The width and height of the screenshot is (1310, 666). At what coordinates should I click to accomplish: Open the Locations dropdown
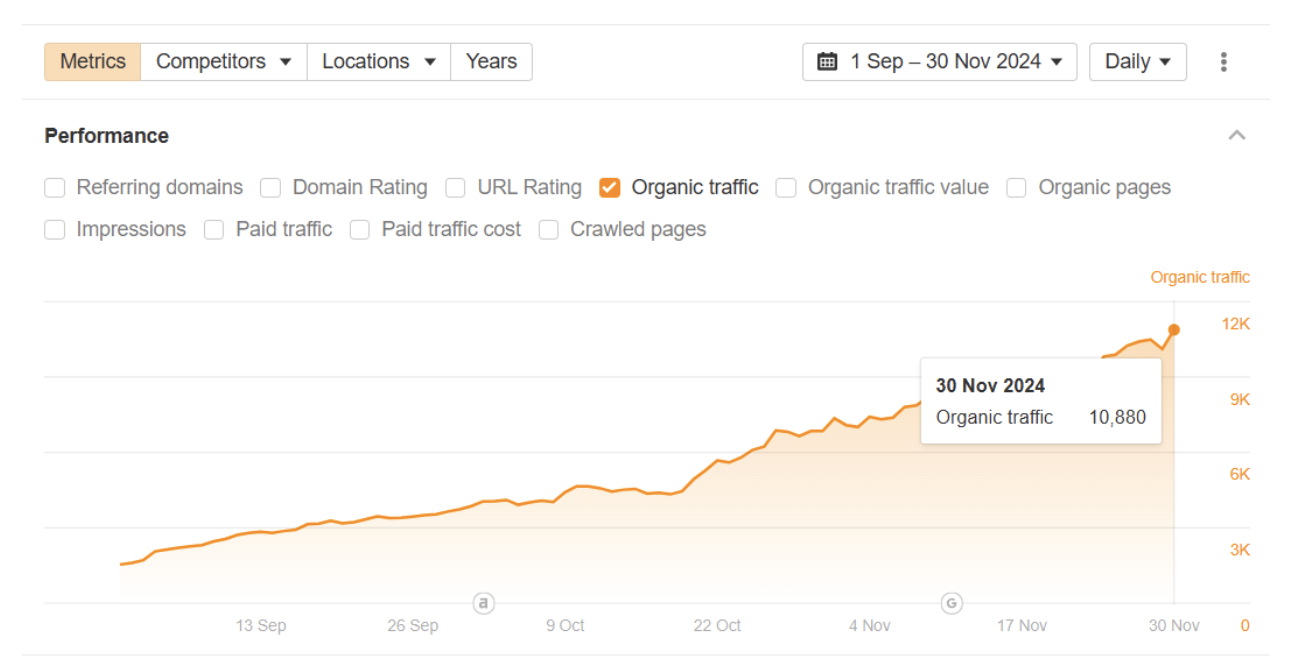pos(379,62)
